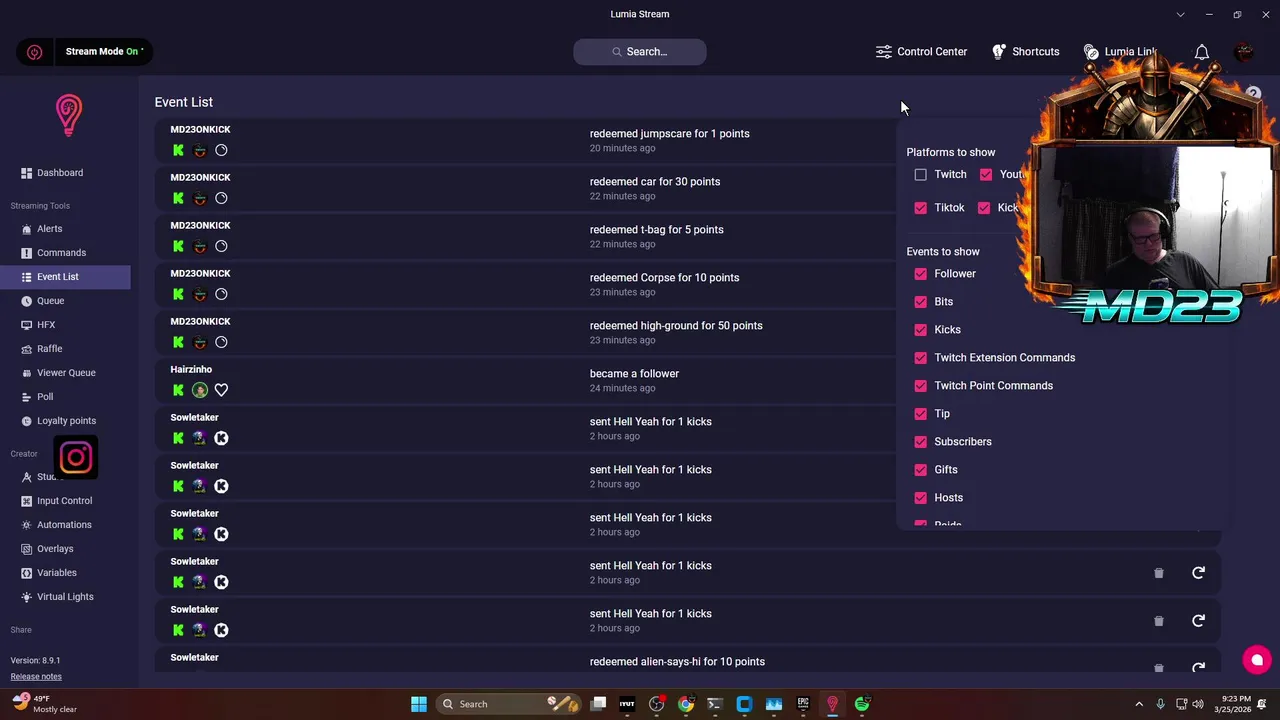The height and width of the screenshot is (720, 1280).
Task: Toggle the Bits events checkbox
Action: pyautogui.click(x=921, y=302)
